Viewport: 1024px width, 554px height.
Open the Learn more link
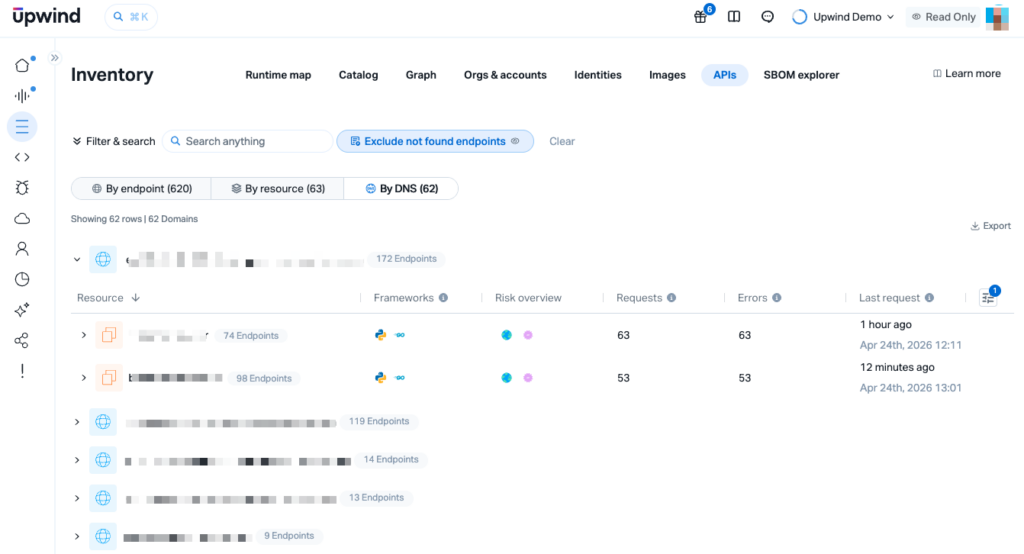[x=966, y=74]
